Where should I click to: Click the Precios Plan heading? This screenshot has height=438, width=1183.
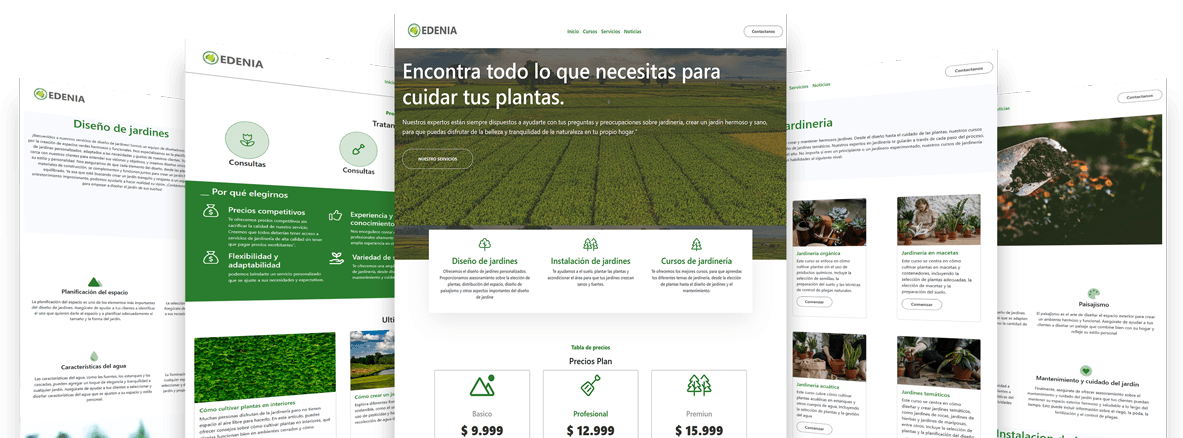click(590, 361)
